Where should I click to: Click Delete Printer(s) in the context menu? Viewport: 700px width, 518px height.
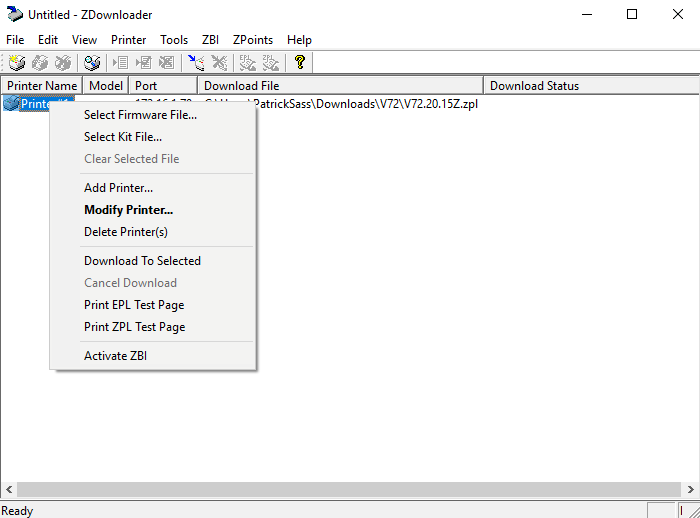coord(125,232)
